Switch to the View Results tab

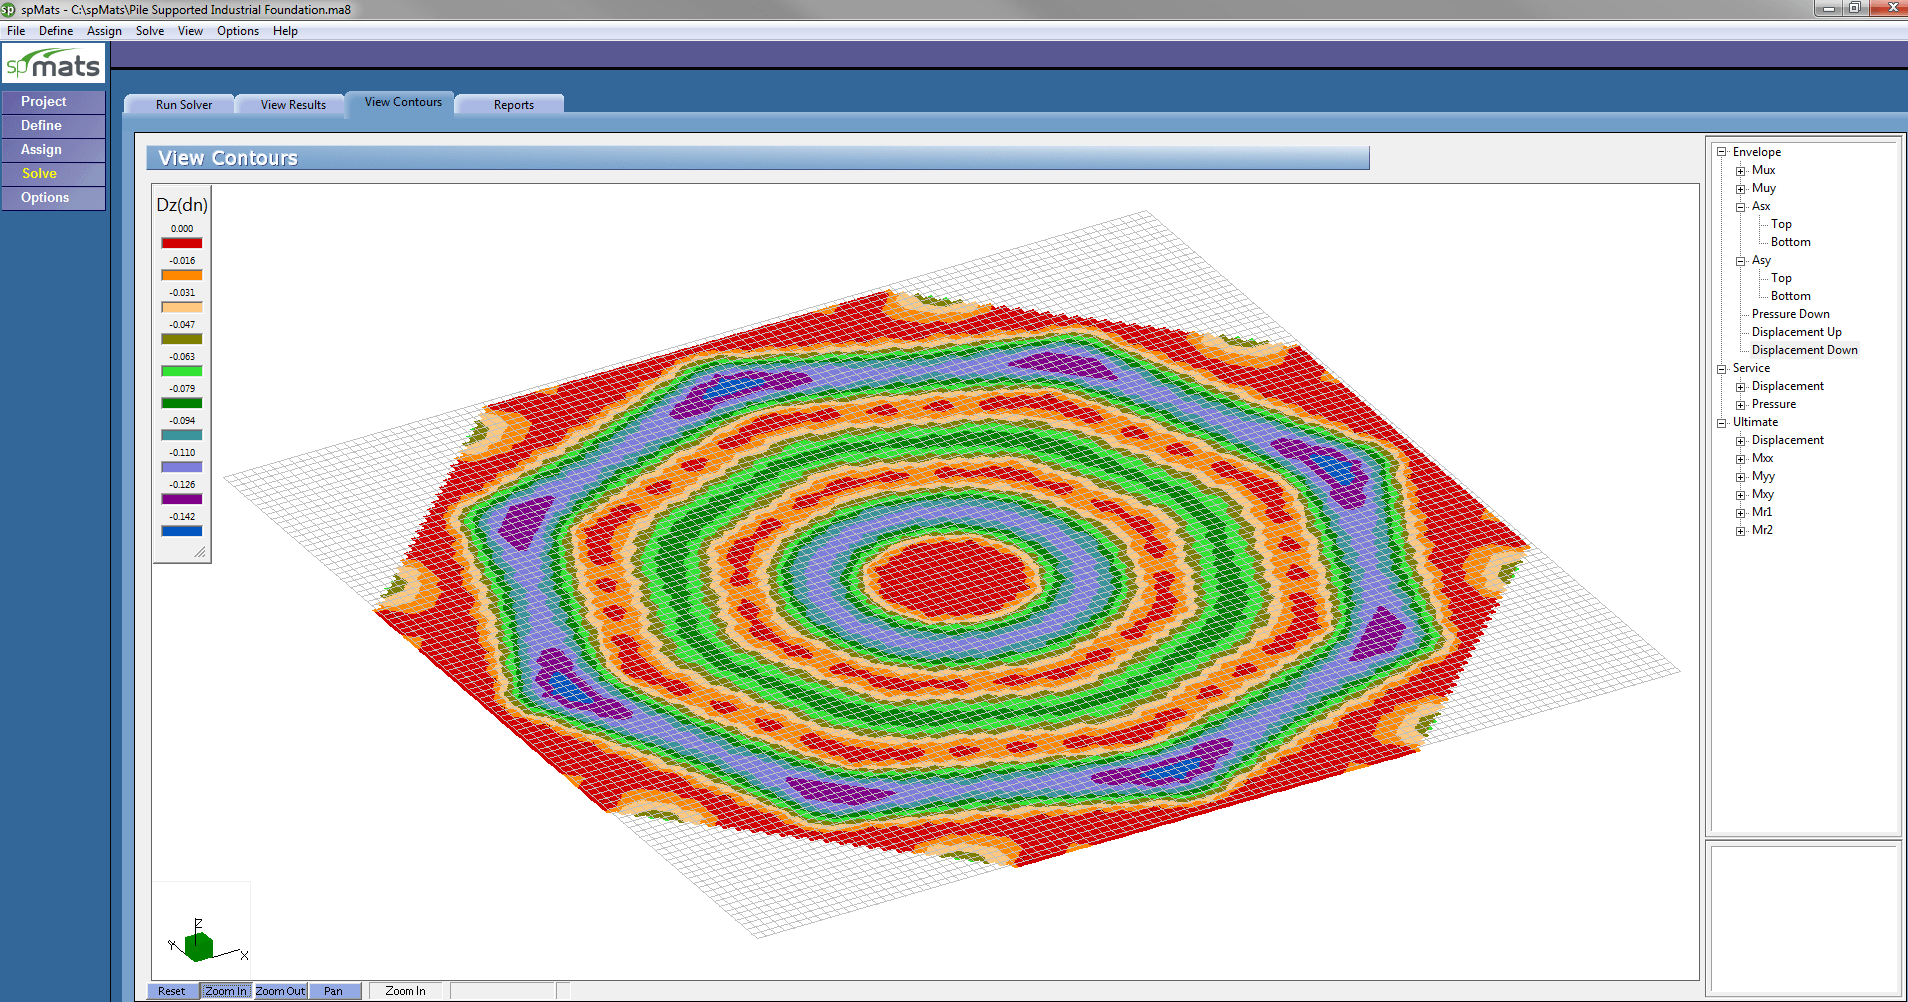pos(291,104)
